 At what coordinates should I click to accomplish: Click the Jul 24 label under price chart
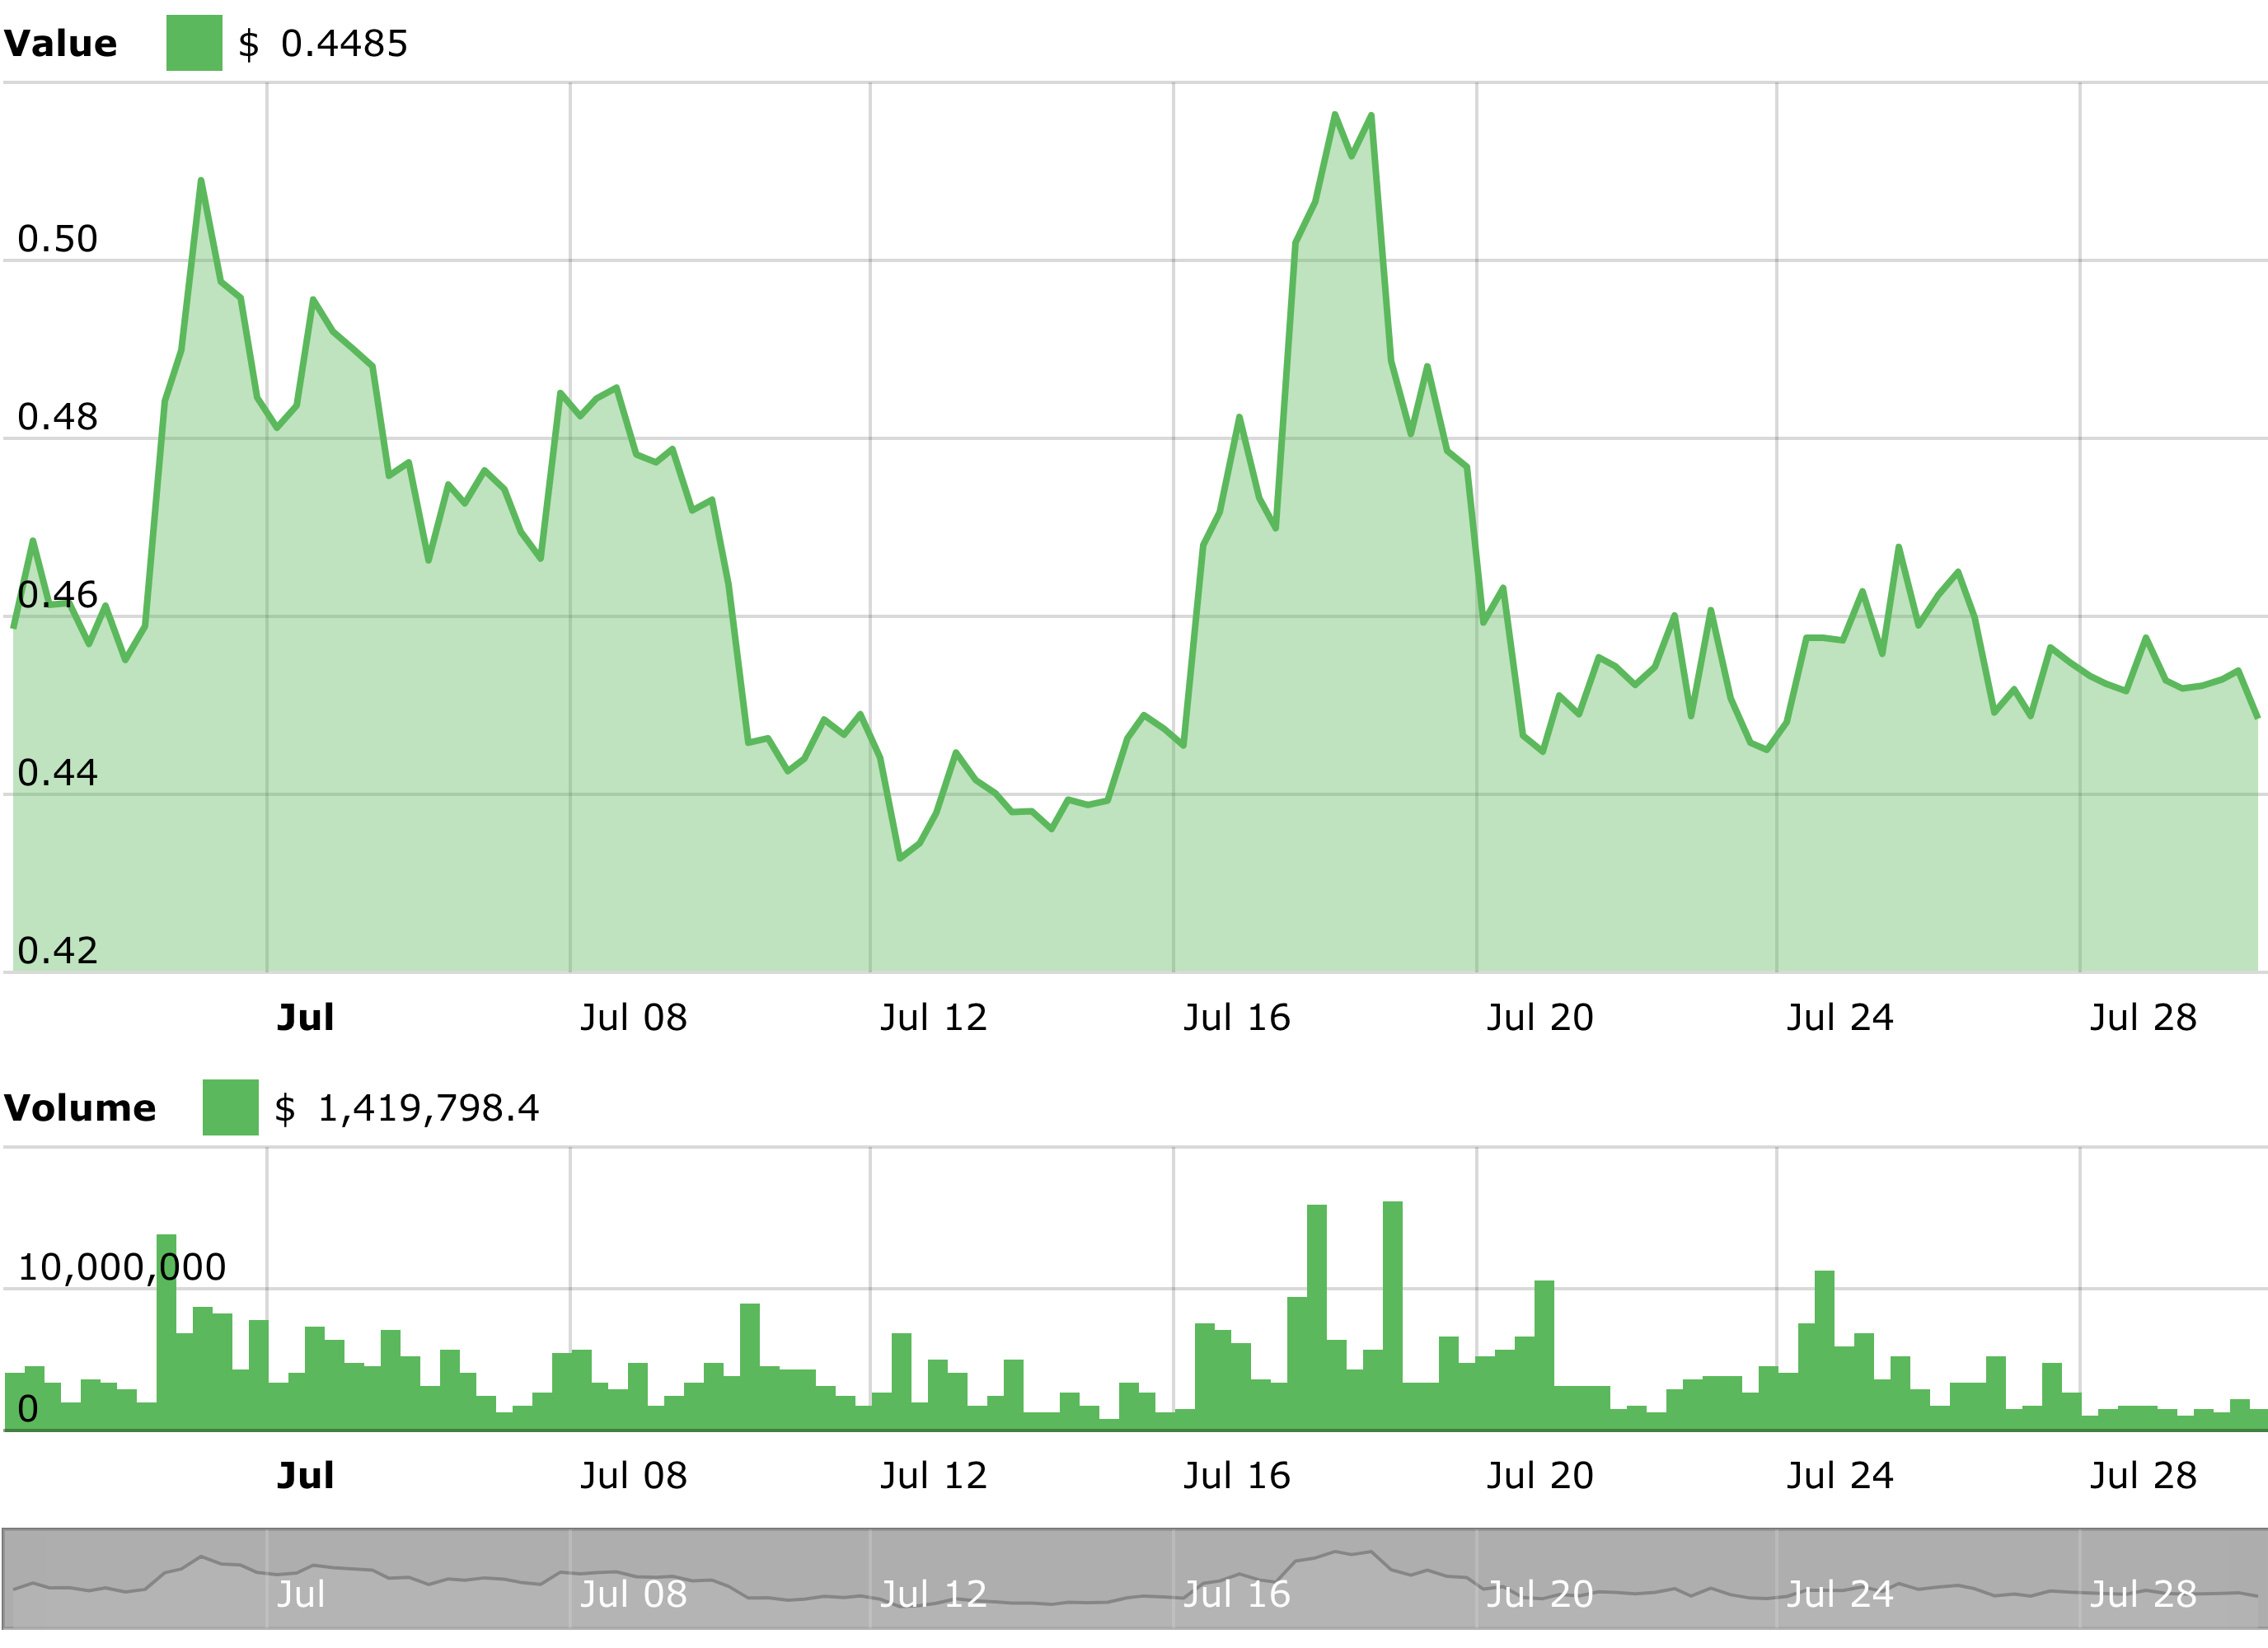[1840, 1017]
